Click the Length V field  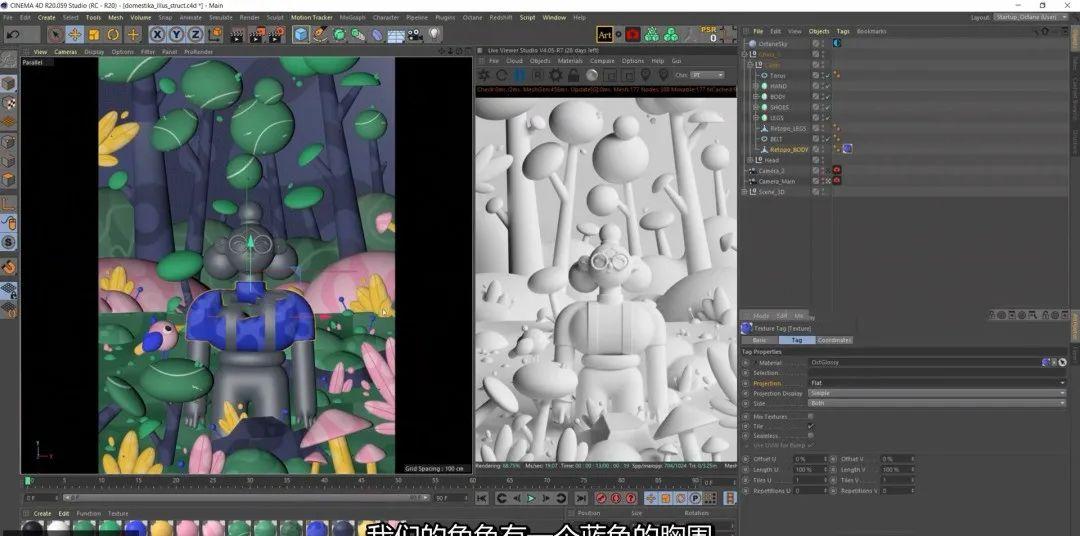click(895, 469)
